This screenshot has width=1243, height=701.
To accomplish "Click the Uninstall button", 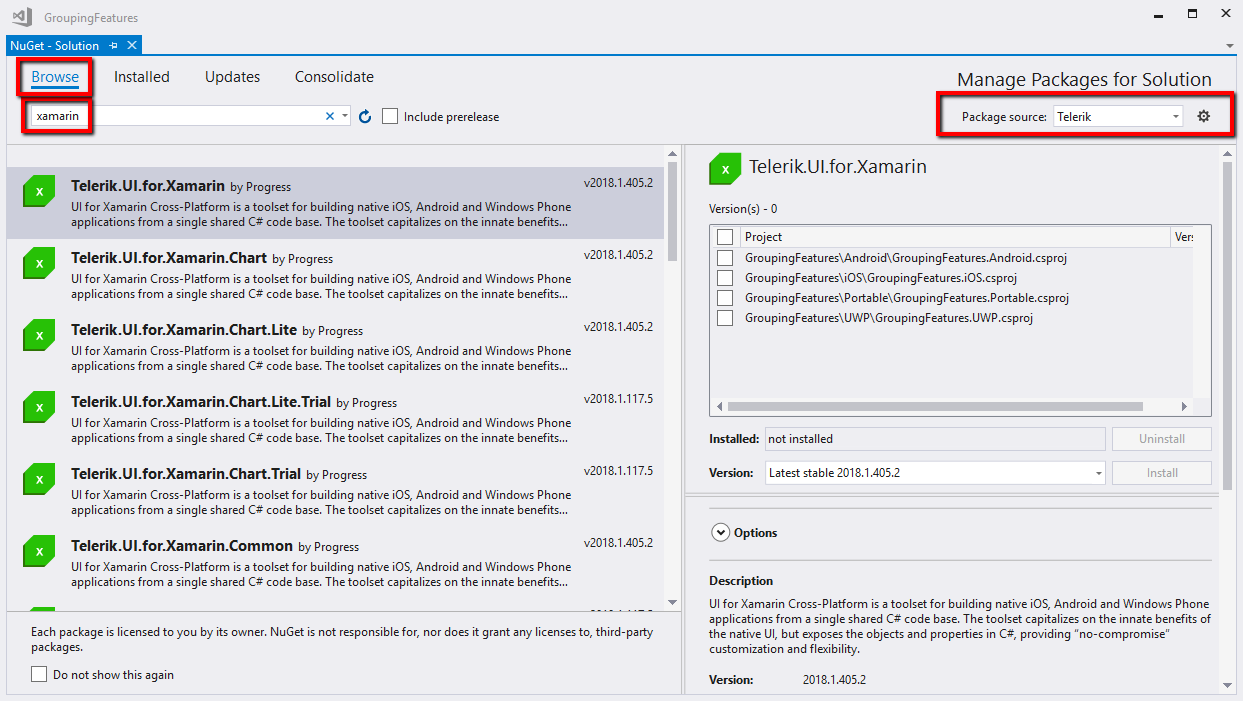I will (1161, 438).
